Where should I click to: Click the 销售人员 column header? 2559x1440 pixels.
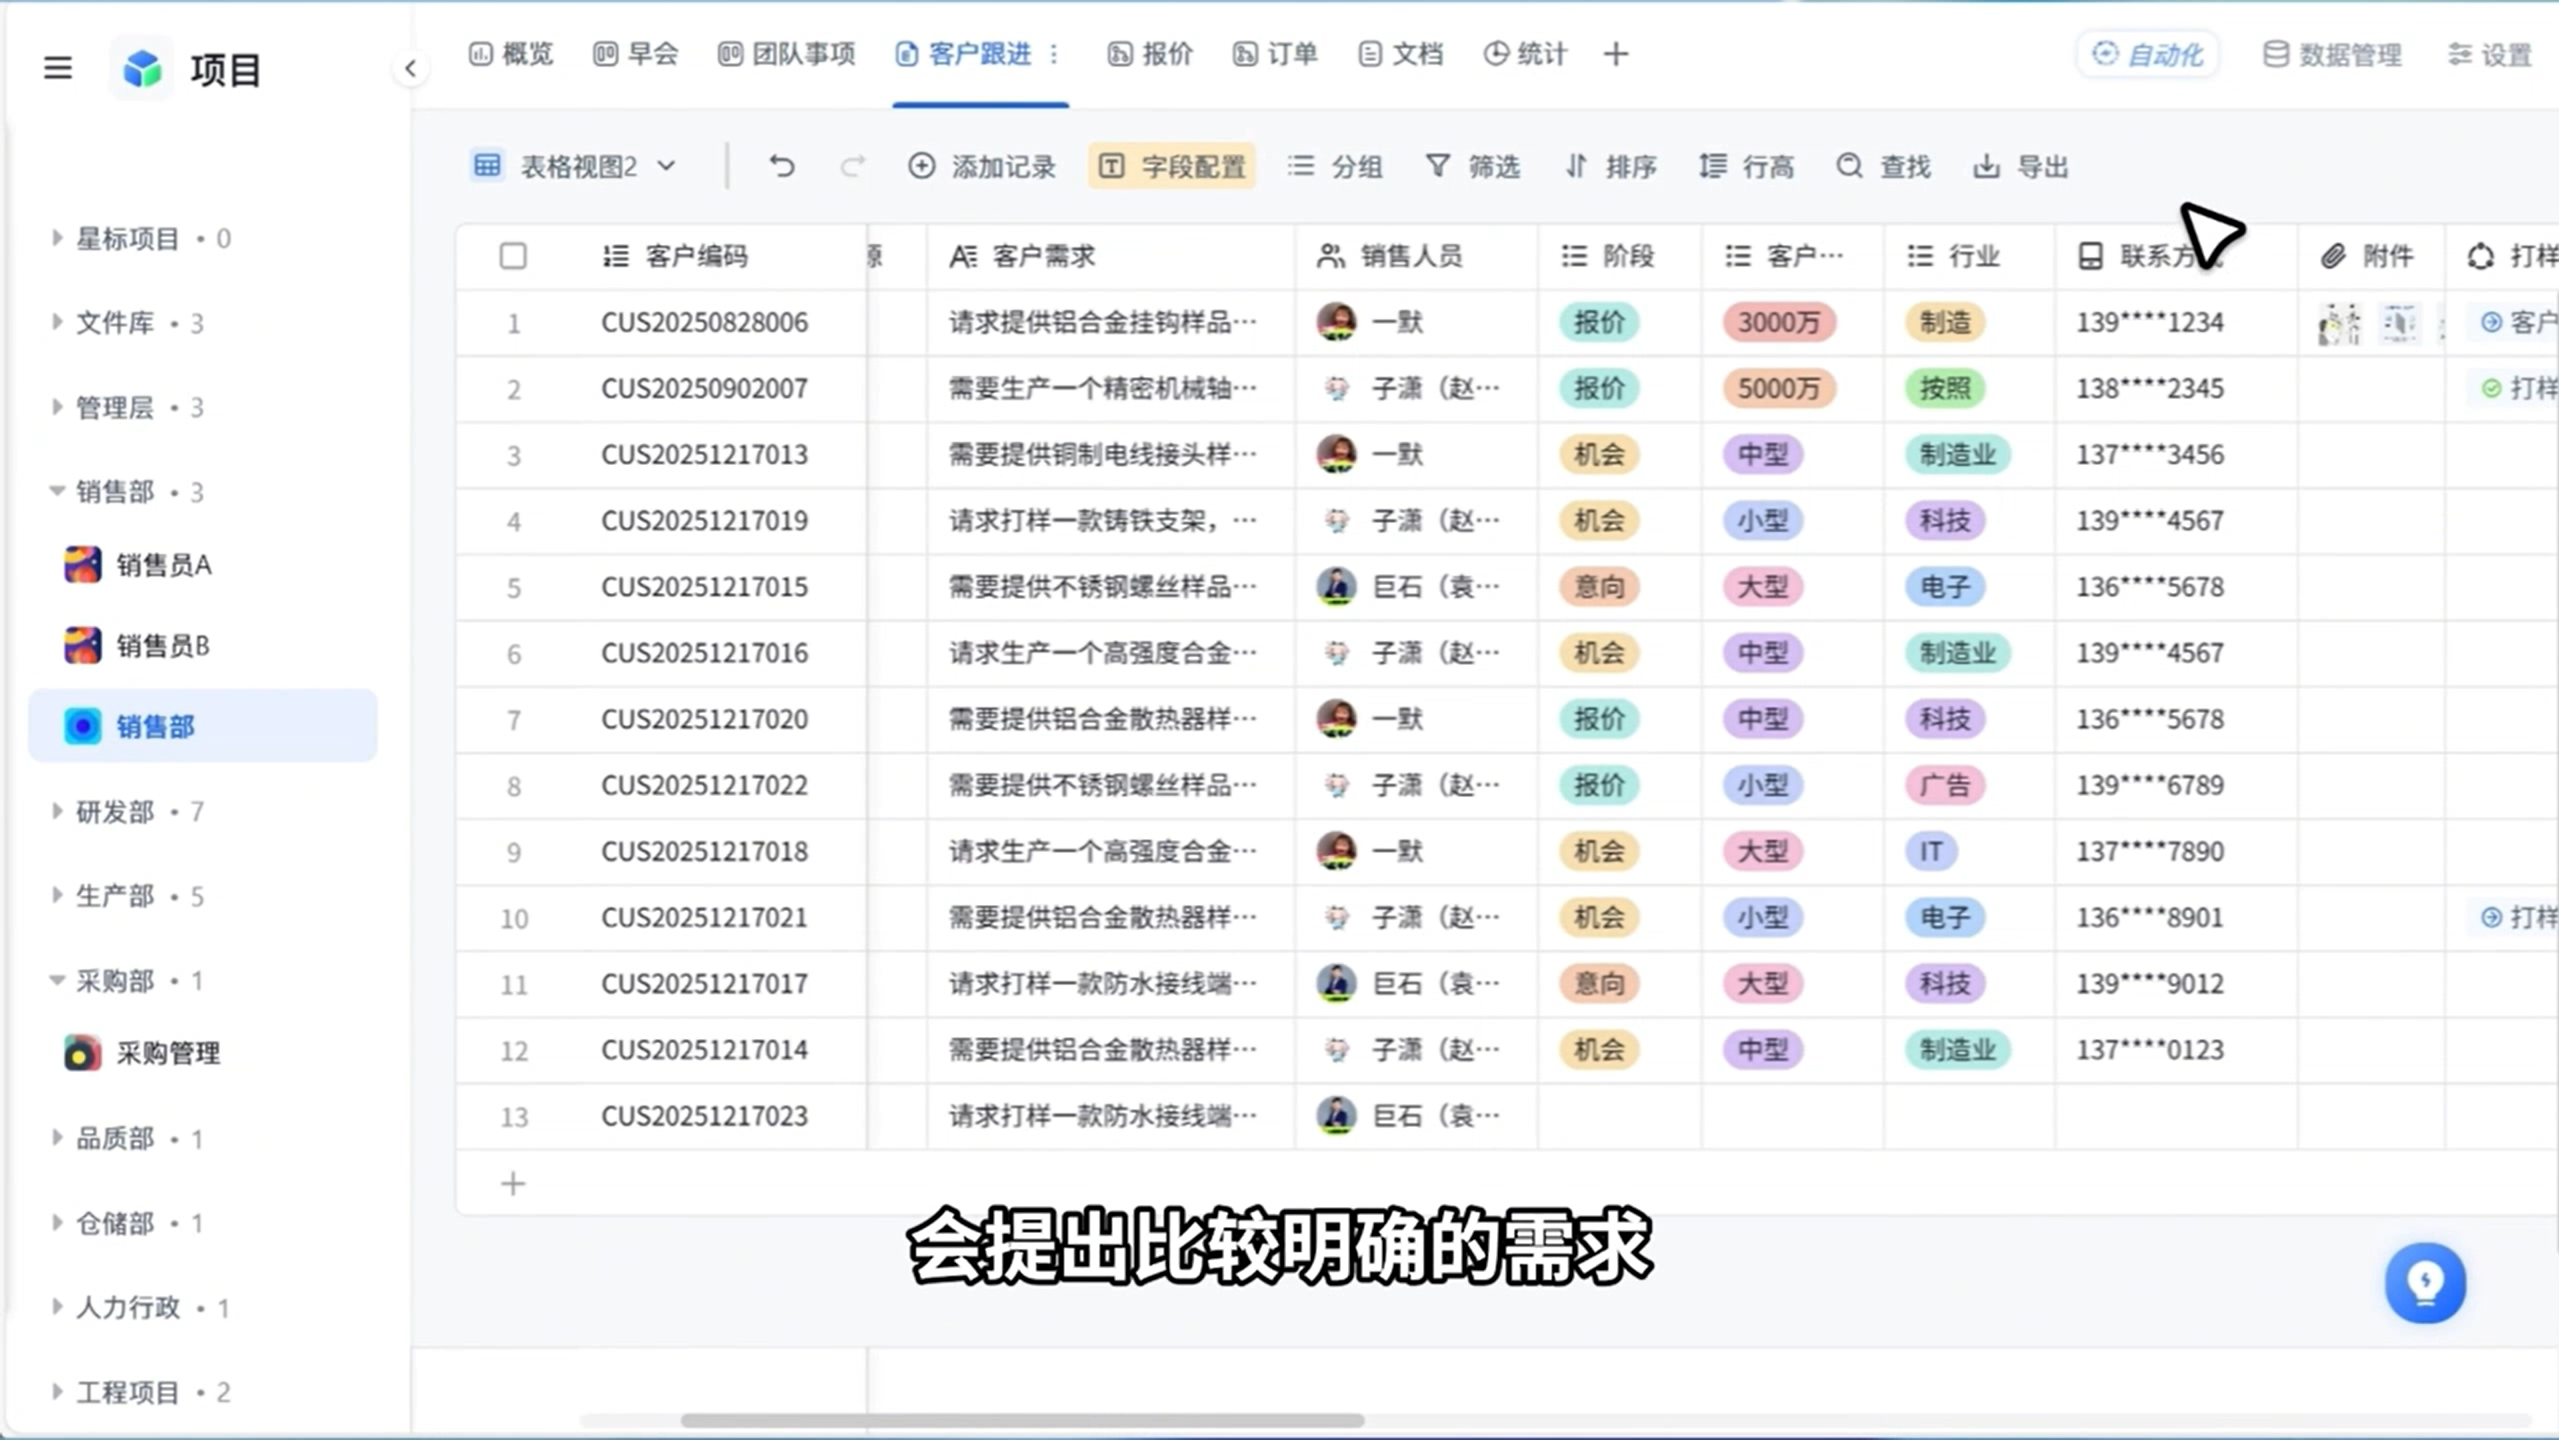click(1415, 256)
